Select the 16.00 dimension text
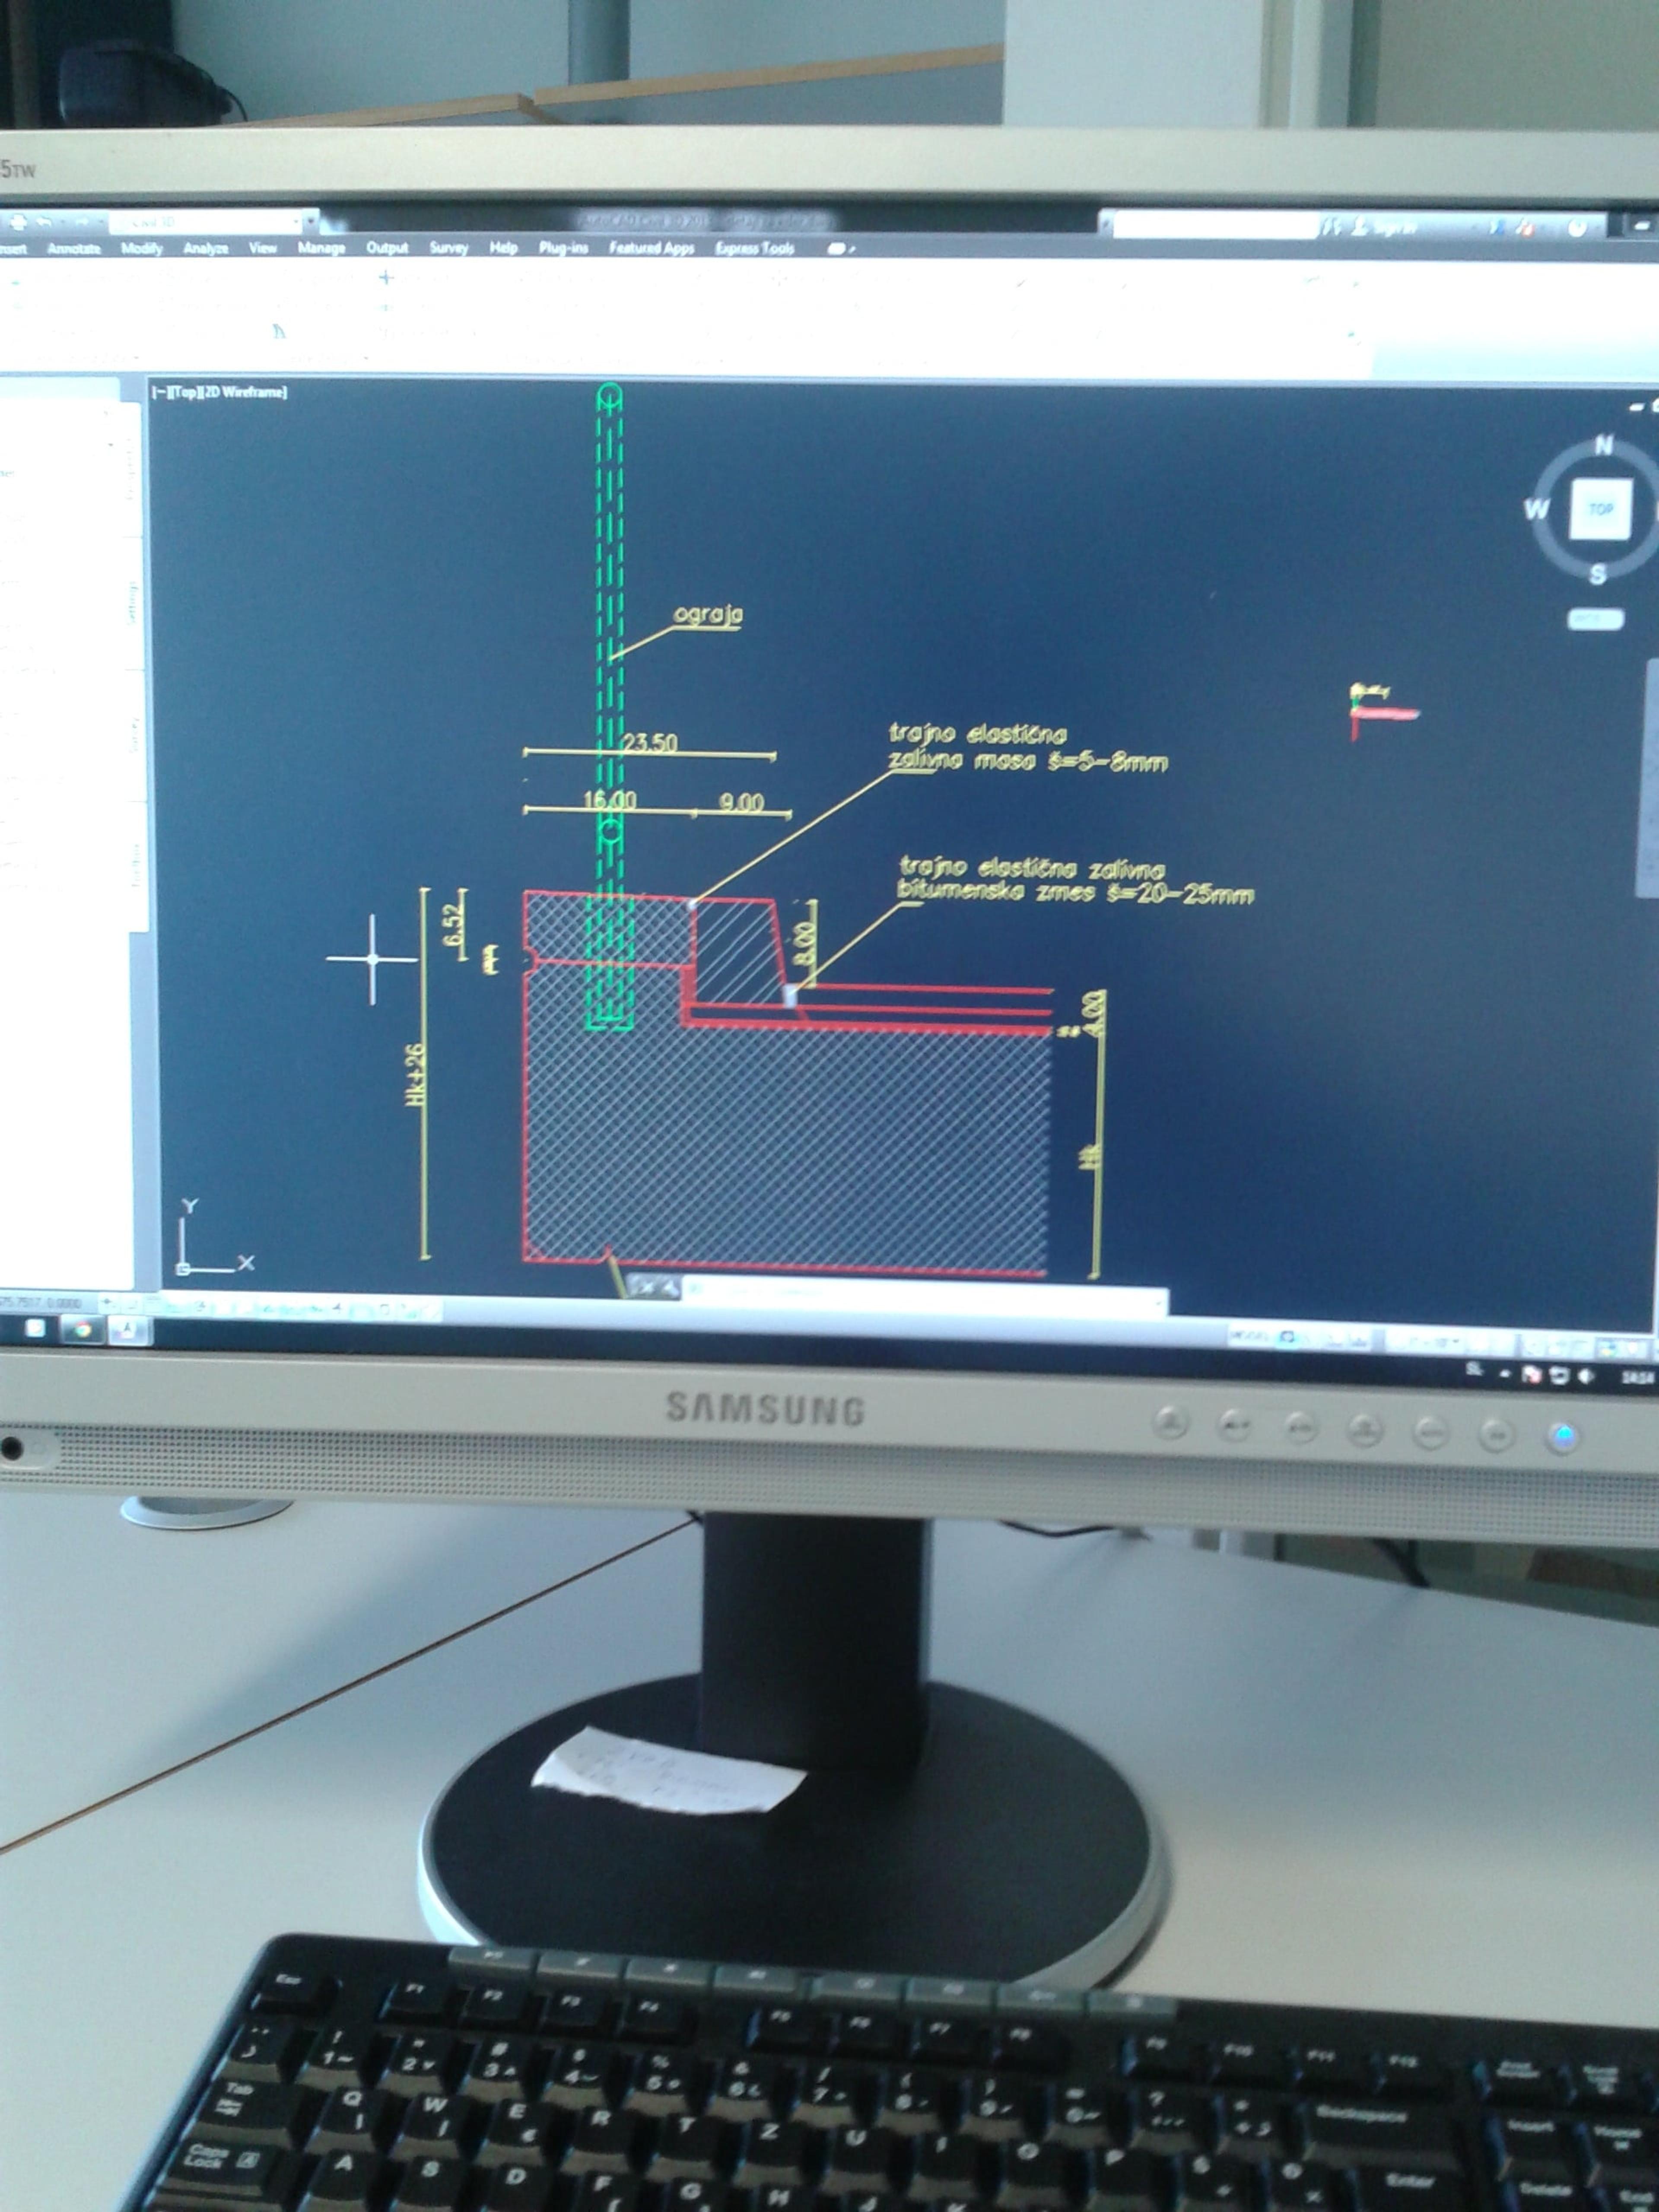The image size is (1659, 2212). click(x=610, y=800)
